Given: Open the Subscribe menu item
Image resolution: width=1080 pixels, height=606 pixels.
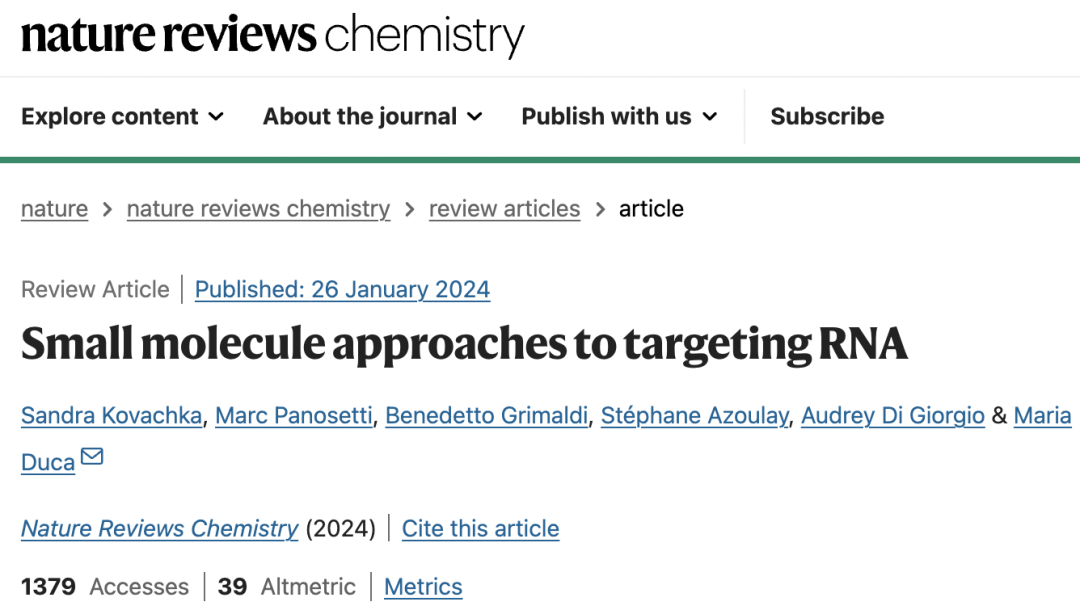Looking at the screenshot, I should 827,117.
